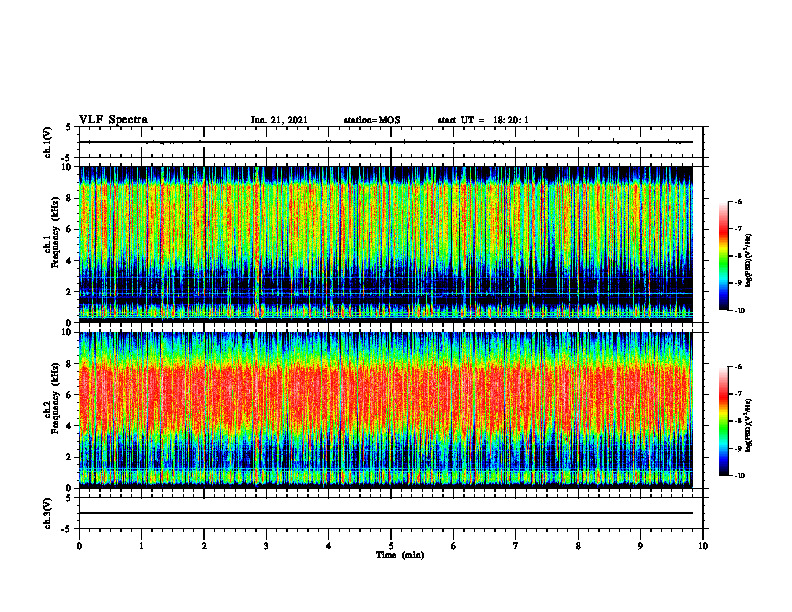792x612 pixels.
Task: Click the "ch.1(V)" waveform axis label
Action: tap(48, 142)
